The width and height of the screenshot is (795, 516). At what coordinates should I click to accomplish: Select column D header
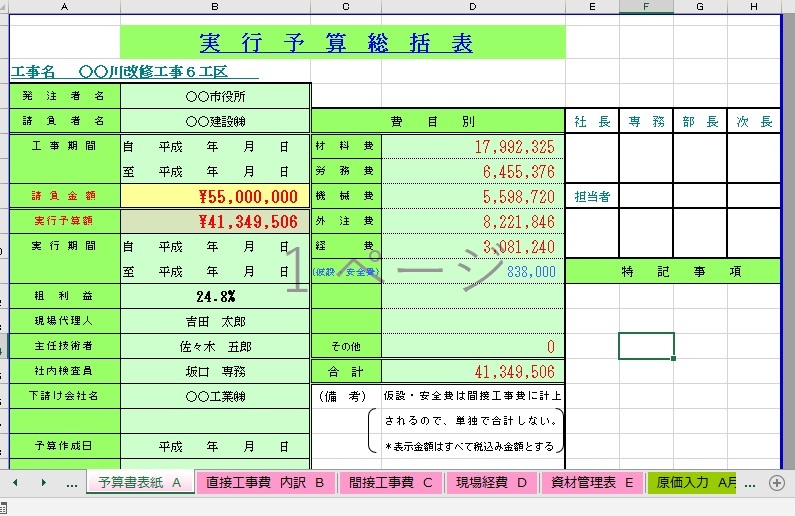coord(473,7)
